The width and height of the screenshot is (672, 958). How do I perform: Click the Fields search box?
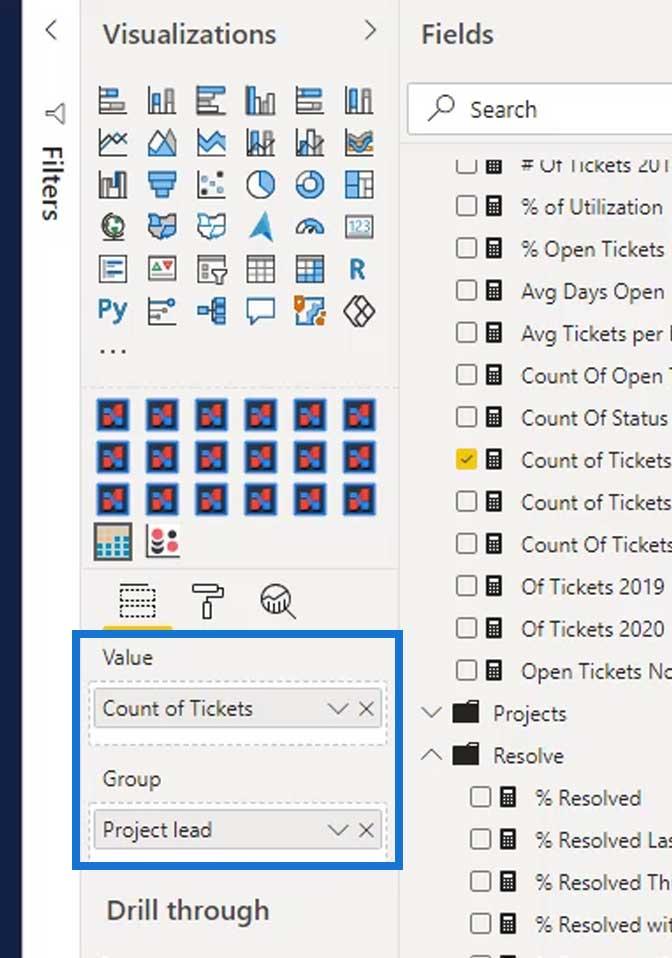541,110
